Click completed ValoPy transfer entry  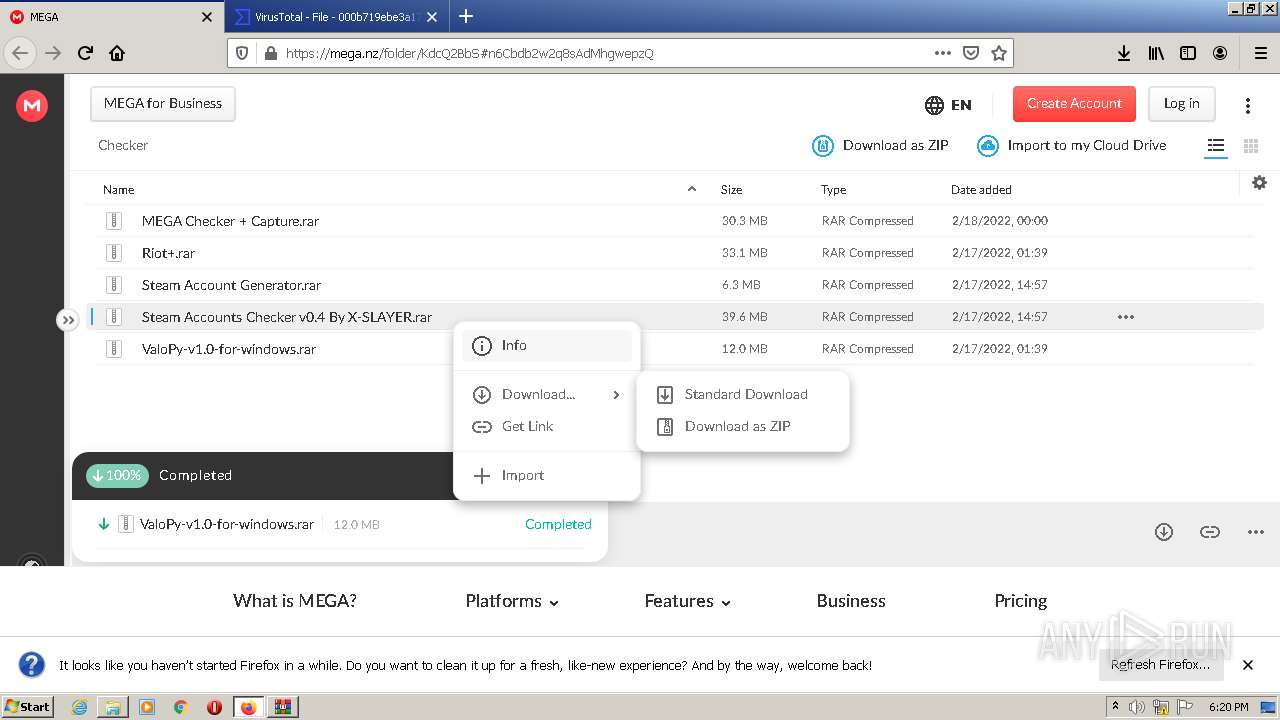[x=340, y=524]
